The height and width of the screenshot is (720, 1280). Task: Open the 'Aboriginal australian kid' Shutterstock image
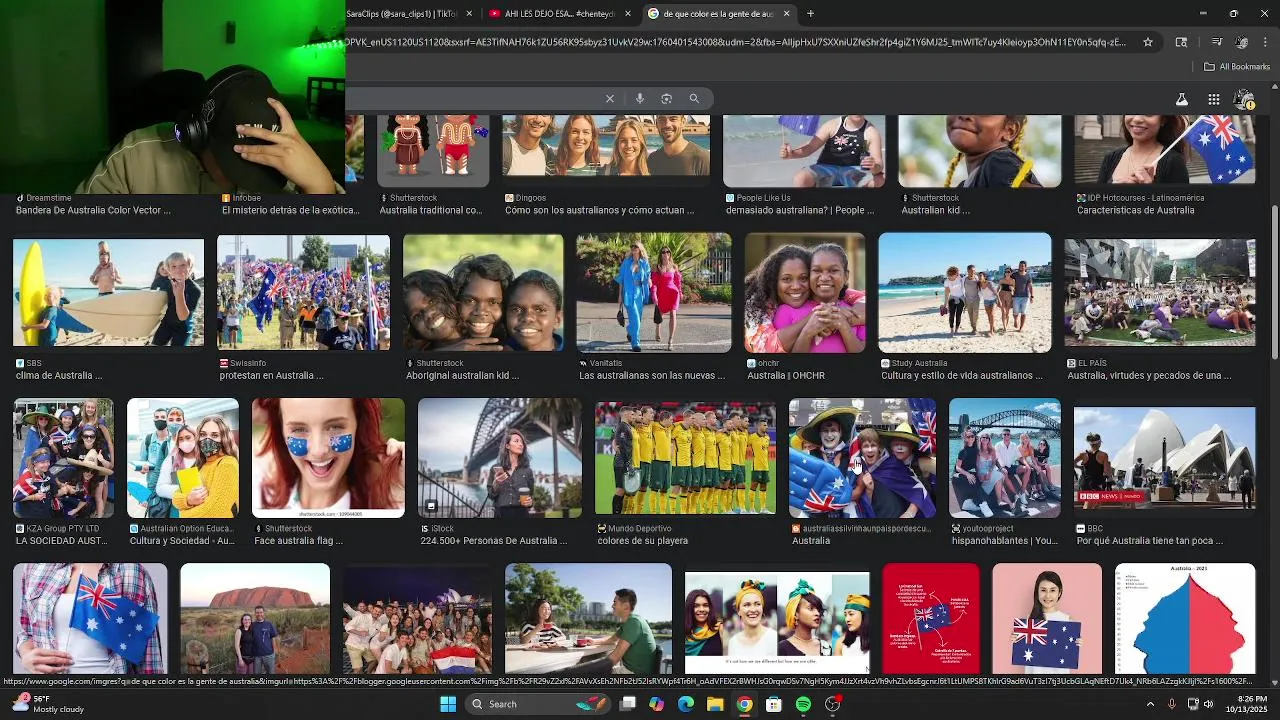pos(483,292)
